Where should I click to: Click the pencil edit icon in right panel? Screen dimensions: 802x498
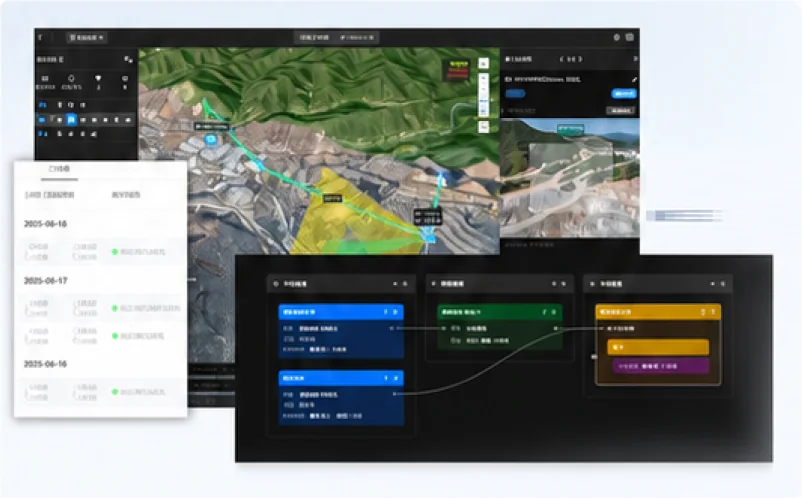pos(634,80)
